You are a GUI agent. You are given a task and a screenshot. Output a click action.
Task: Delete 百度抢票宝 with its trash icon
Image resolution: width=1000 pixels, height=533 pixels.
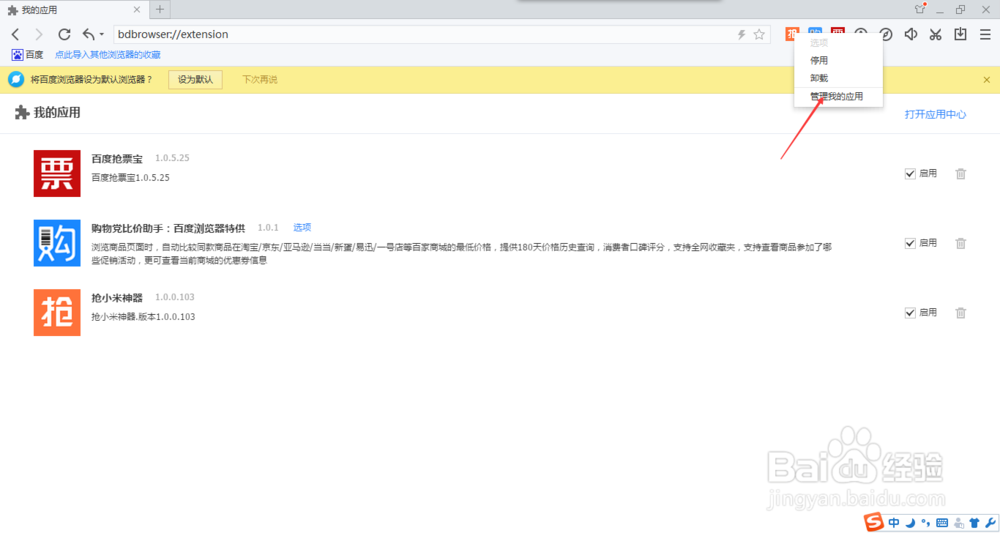pos(960,173)
